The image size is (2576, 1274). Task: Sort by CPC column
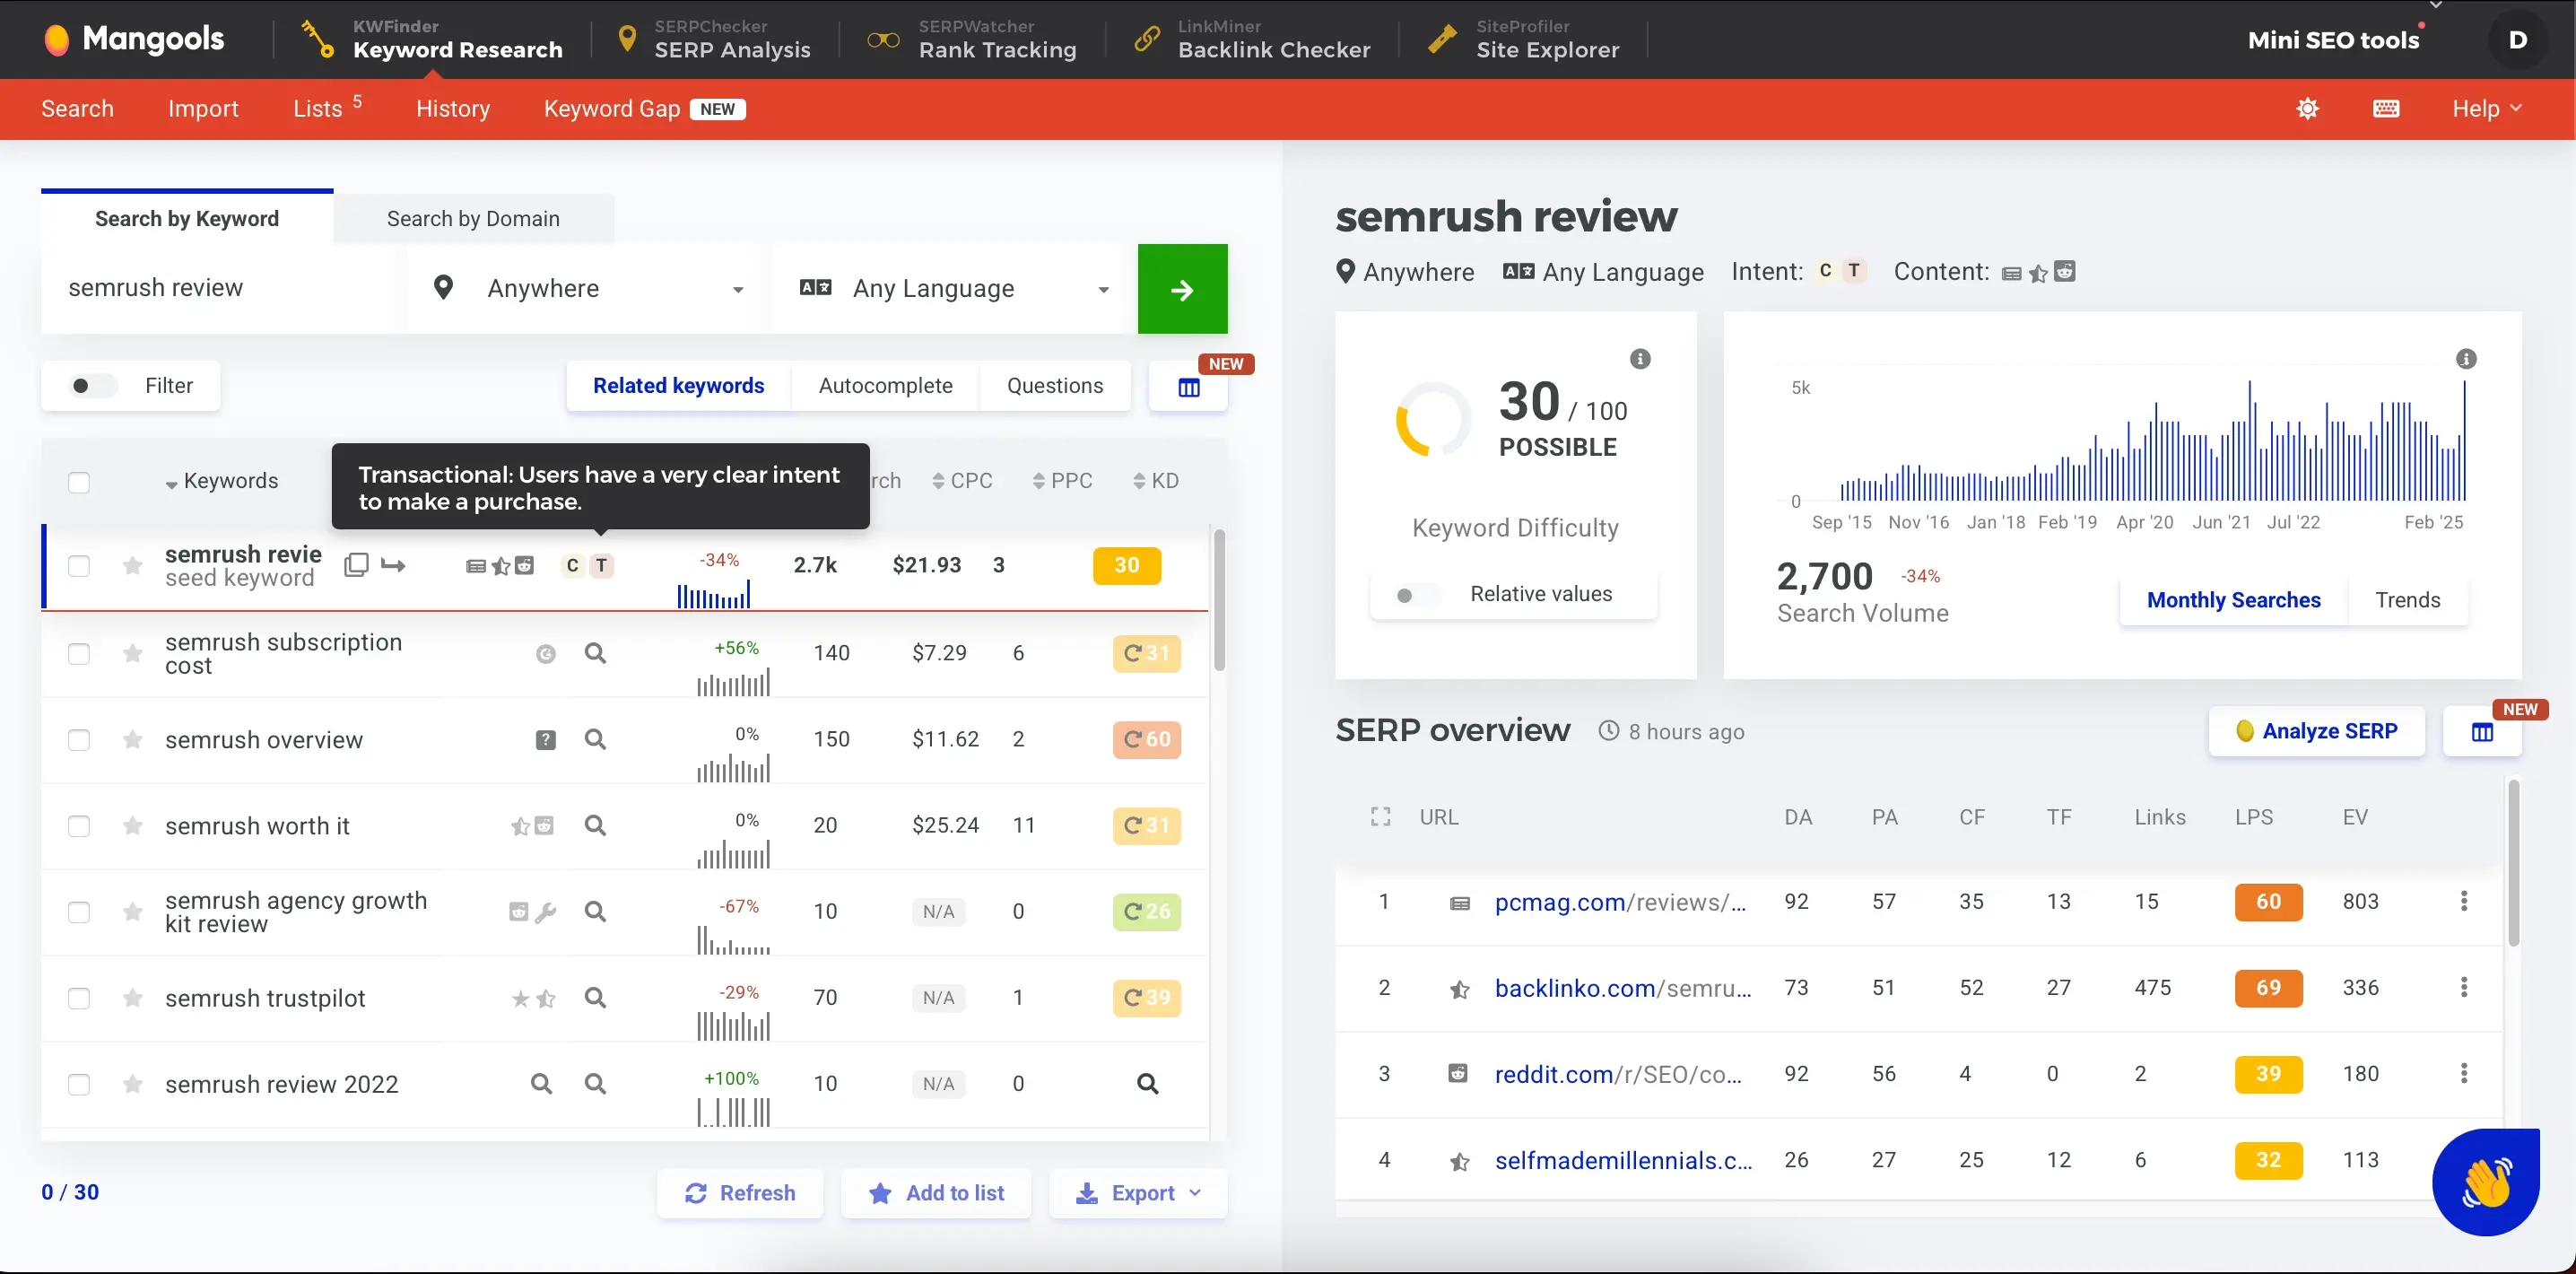pyautogui.click(x=962, y=481)
